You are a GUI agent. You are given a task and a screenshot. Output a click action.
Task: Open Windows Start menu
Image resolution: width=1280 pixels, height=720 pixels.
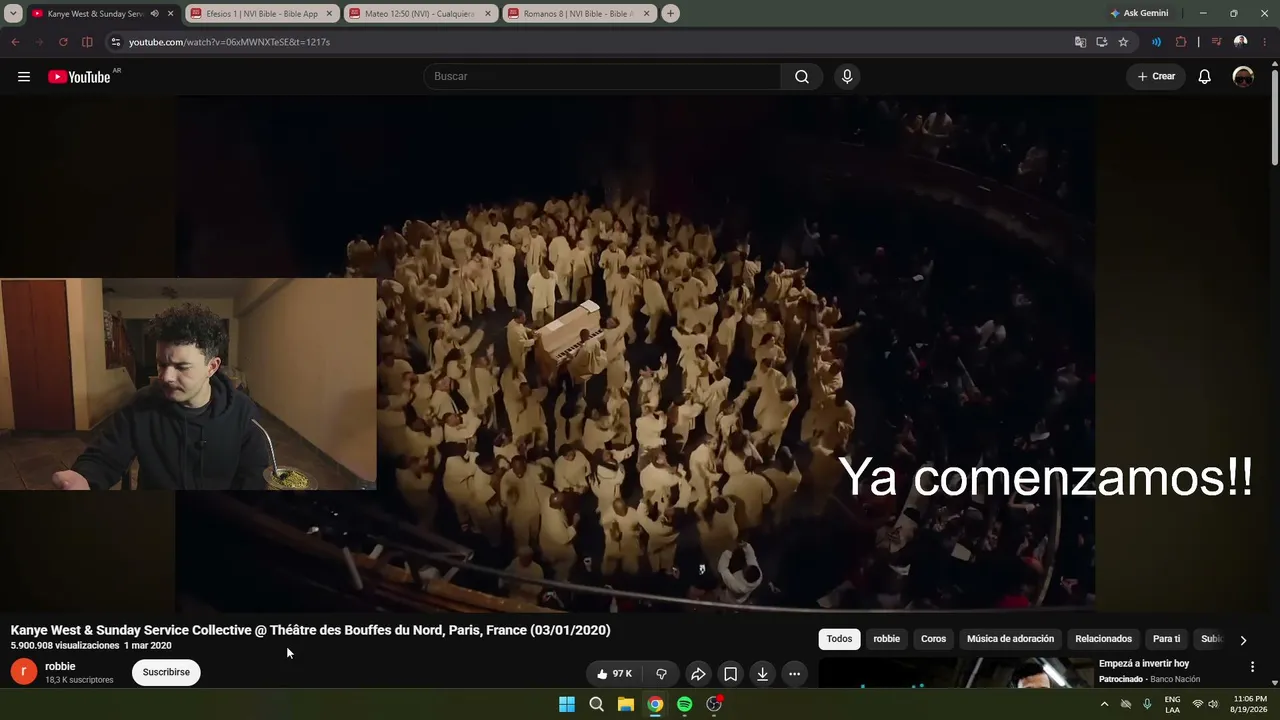567,704
